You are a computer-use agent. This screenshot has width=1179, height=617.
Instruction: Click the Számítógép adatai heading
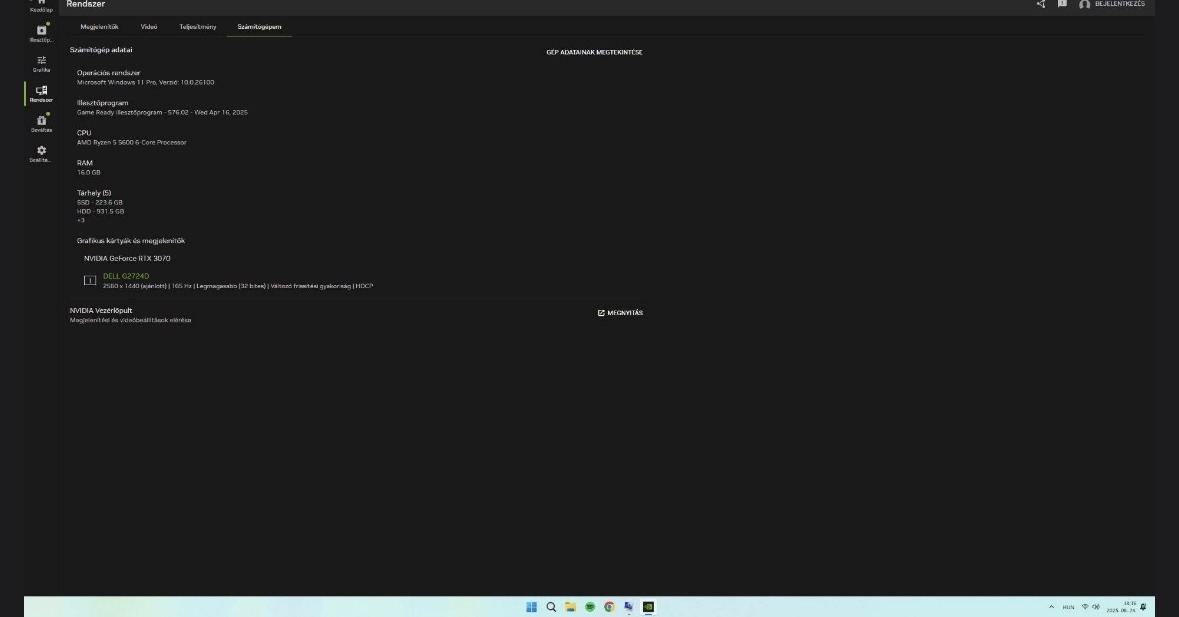pos(101,50)
